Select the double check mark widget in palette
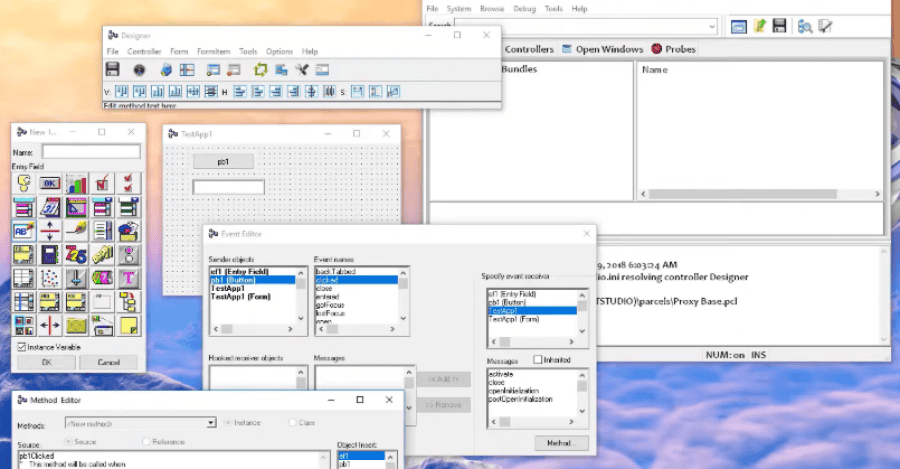Image resolution: width=900 pixels, height=469 pixels. (129, 184)
